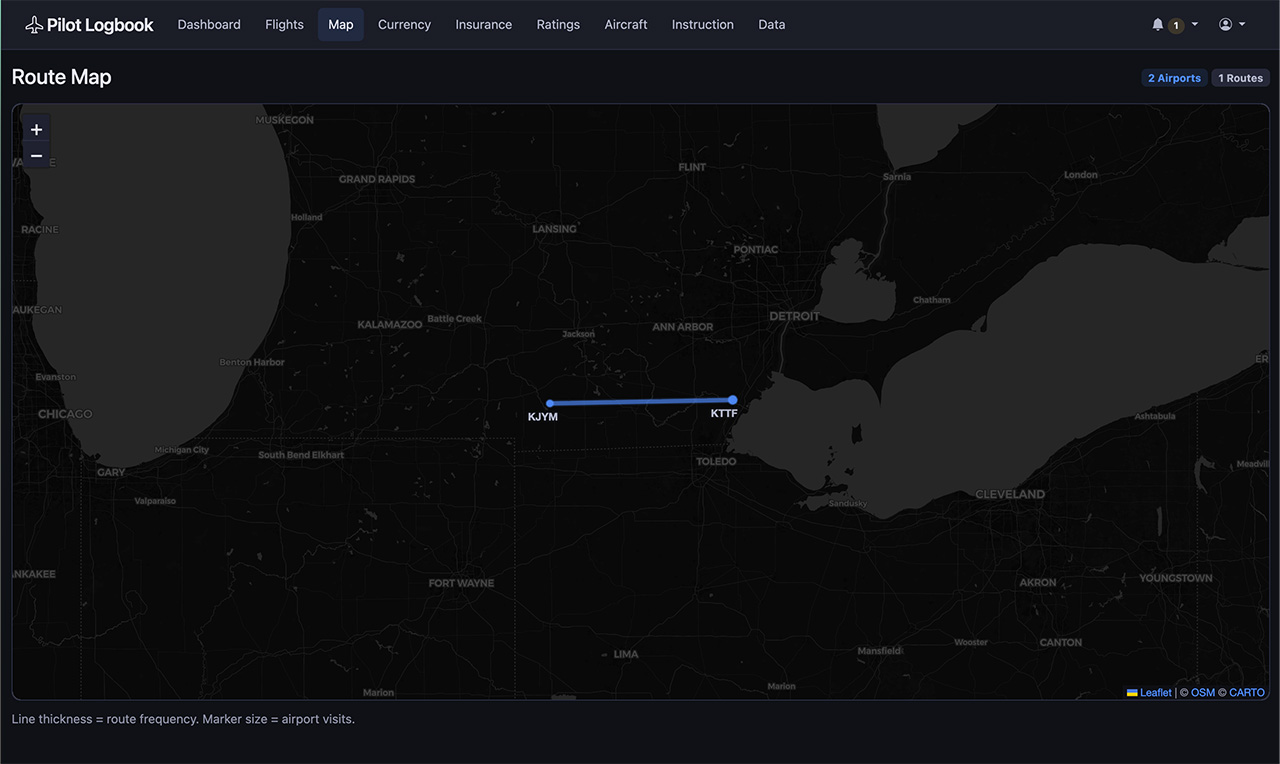The width and height of the screenshot is (1280, 764).
Task: Open the Flights page
Action: pyautogui.click(x=284, y=25)
